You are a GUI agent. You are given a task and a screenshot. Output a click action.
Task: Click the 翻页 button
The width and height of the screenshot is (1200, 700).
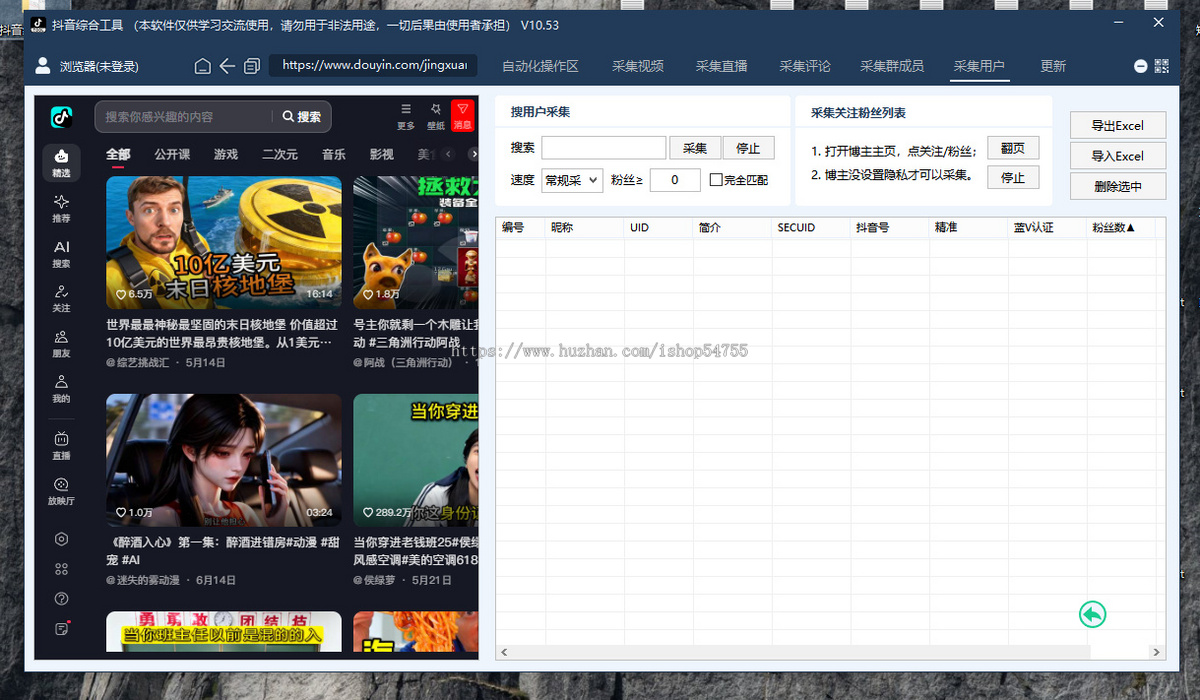(x=1013, y=148)
